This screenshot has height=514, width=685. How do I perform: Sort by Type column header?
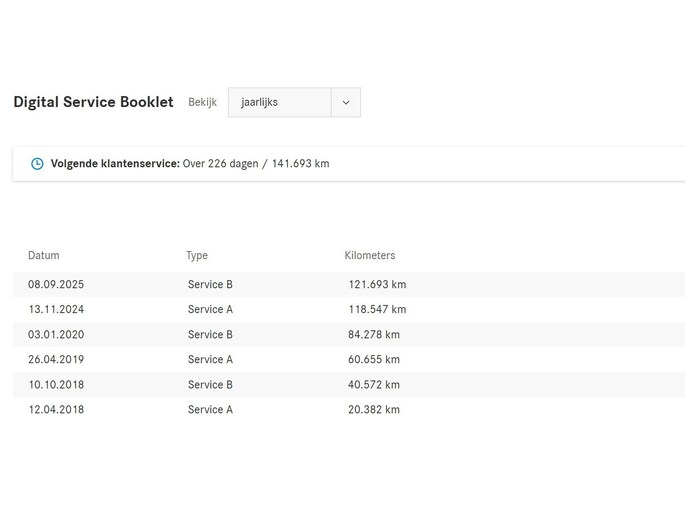click(197, 255)
